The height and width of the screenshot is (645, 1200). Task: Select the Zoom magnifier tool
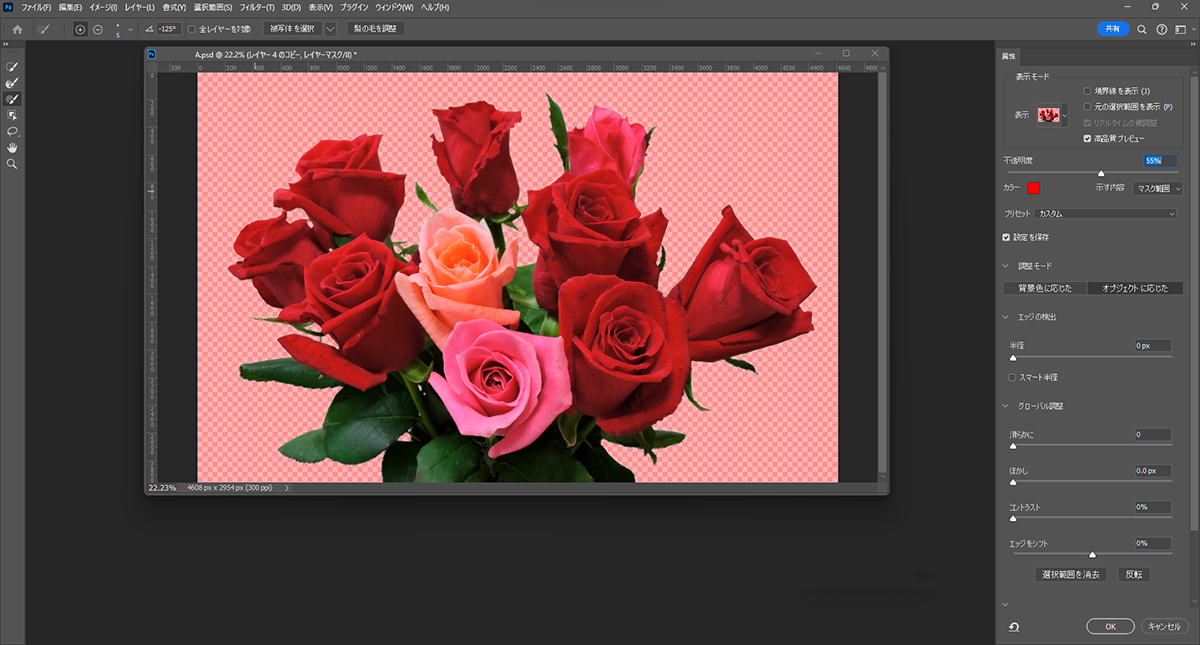coord(12,163)
